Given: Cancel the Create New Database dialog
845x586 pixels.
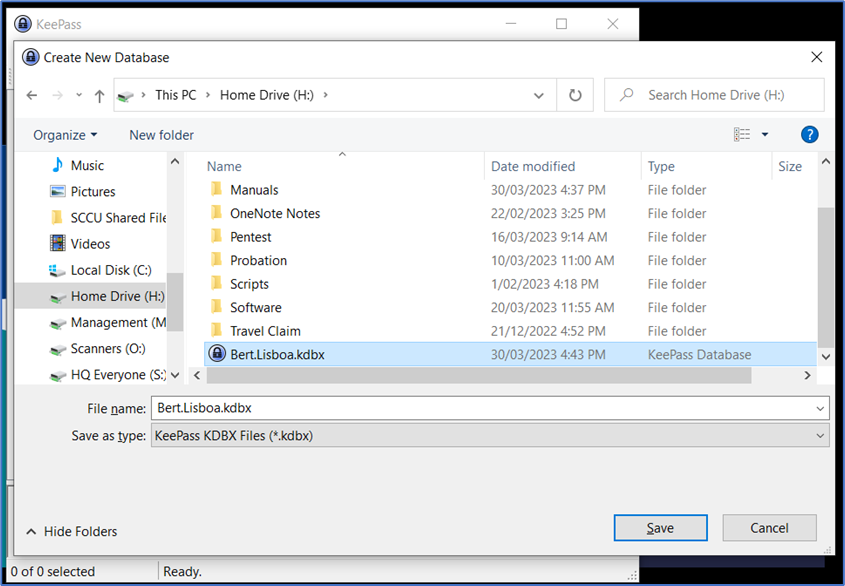Looking at the screenshot, I should [769, 528].
